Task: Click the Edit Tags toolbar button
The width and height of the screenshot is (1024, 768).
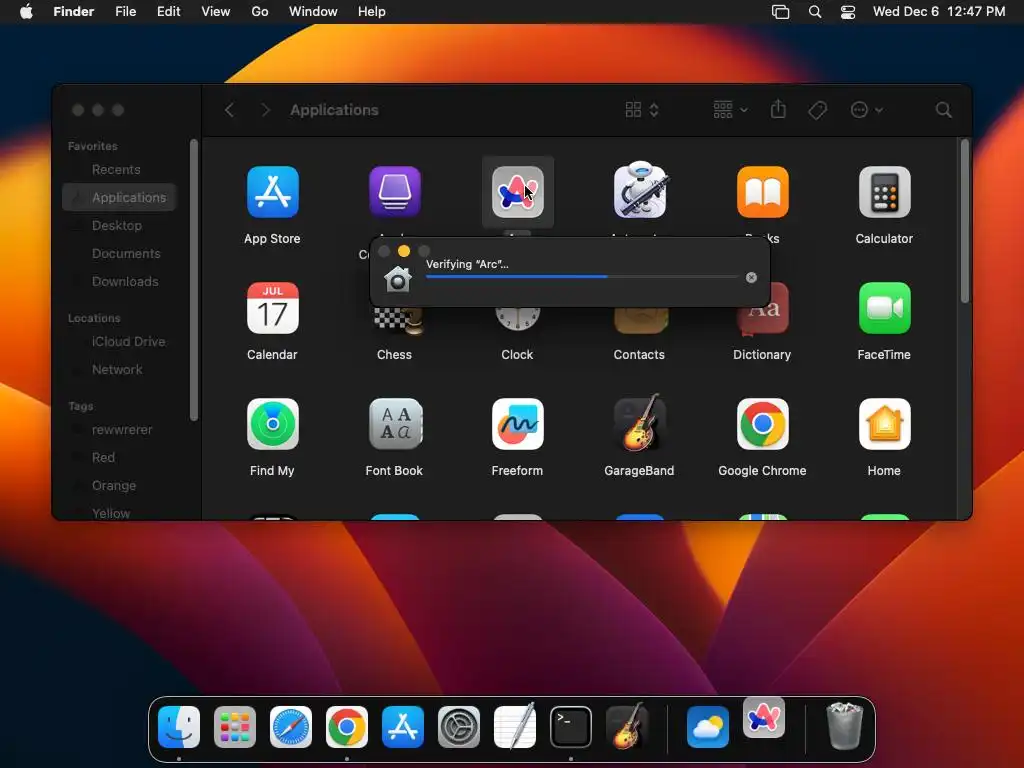Action: tap(817, 110)
